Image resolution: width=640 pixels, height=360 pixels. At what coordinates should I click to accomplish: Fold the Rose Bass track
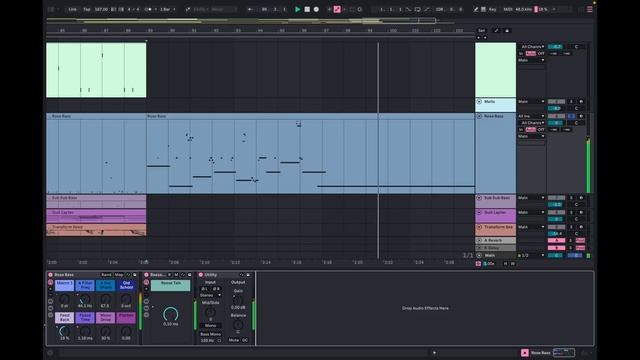pos(479,116)
